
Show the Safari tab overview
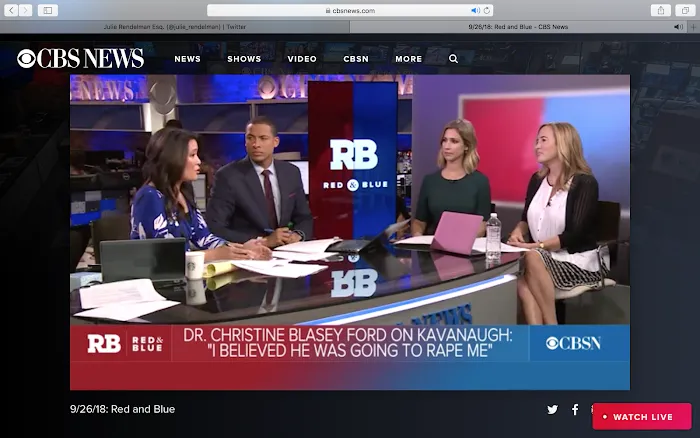pos(684,10)
